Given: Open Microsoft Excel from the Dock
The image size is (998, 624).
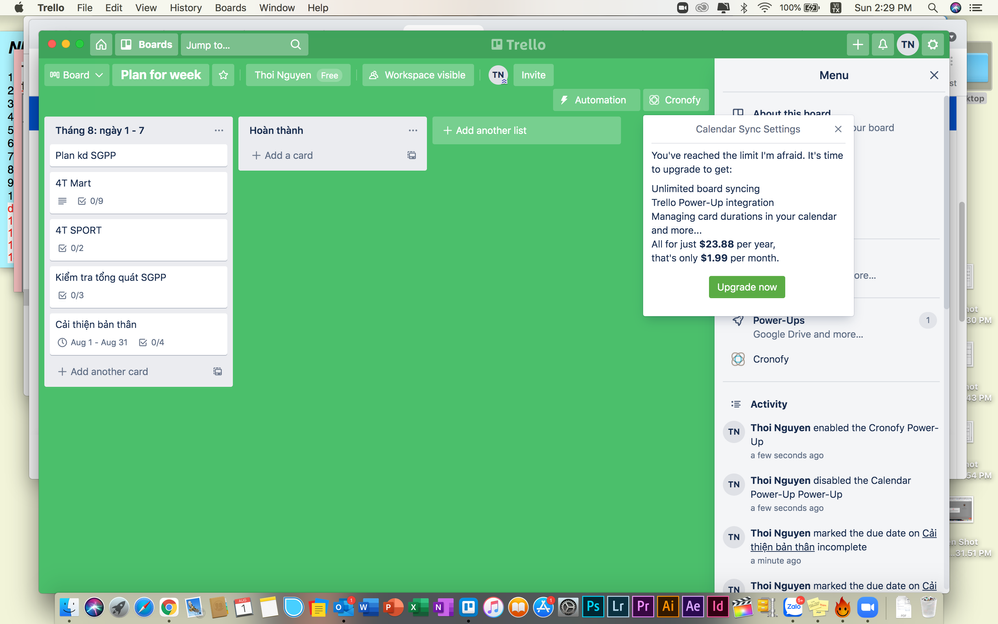Looking at the screenshot, I should click(418, 607).
